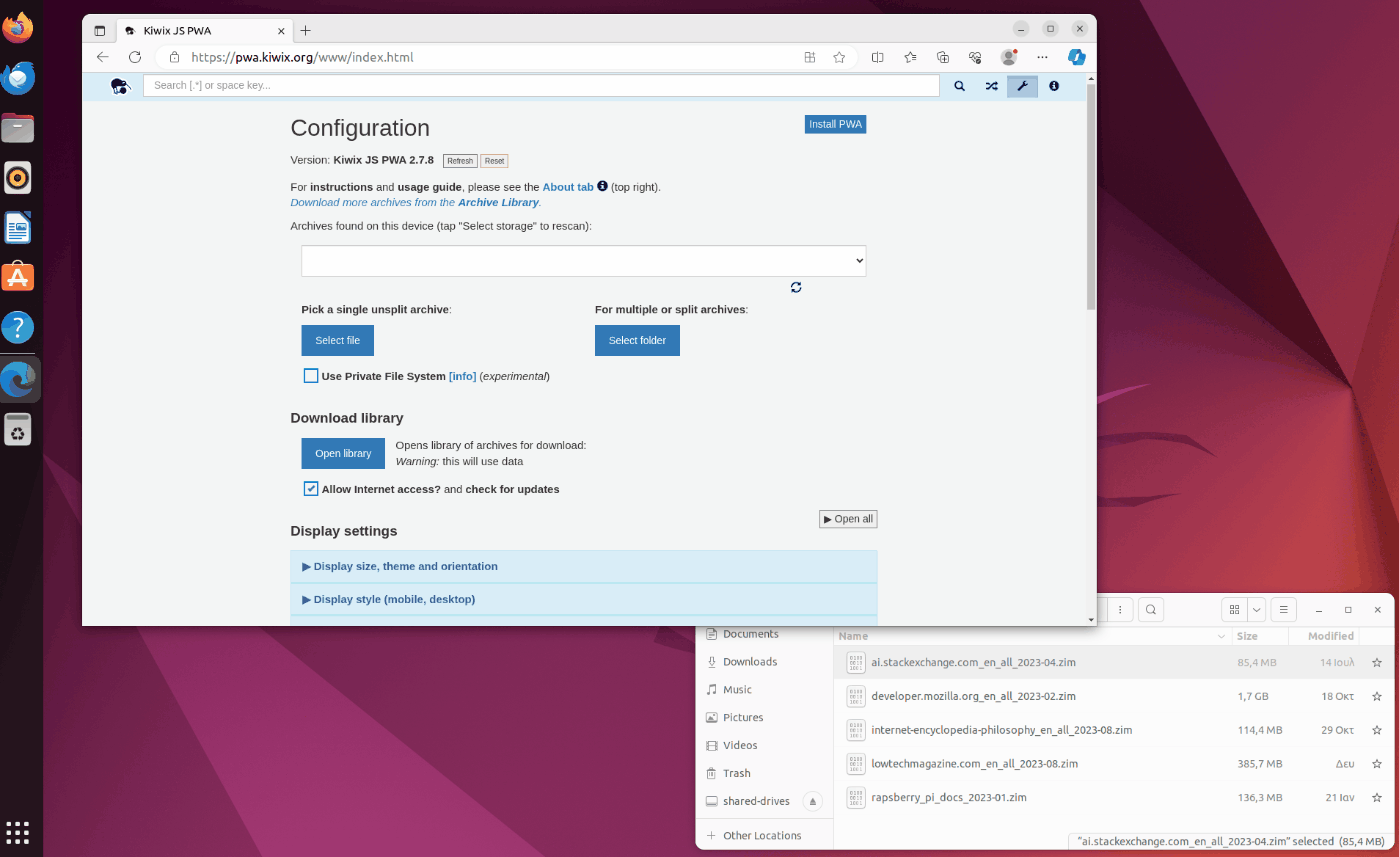The image size is (1399, 857).
Task: Click the browser address bar URL
Action: tap(302, 57)
